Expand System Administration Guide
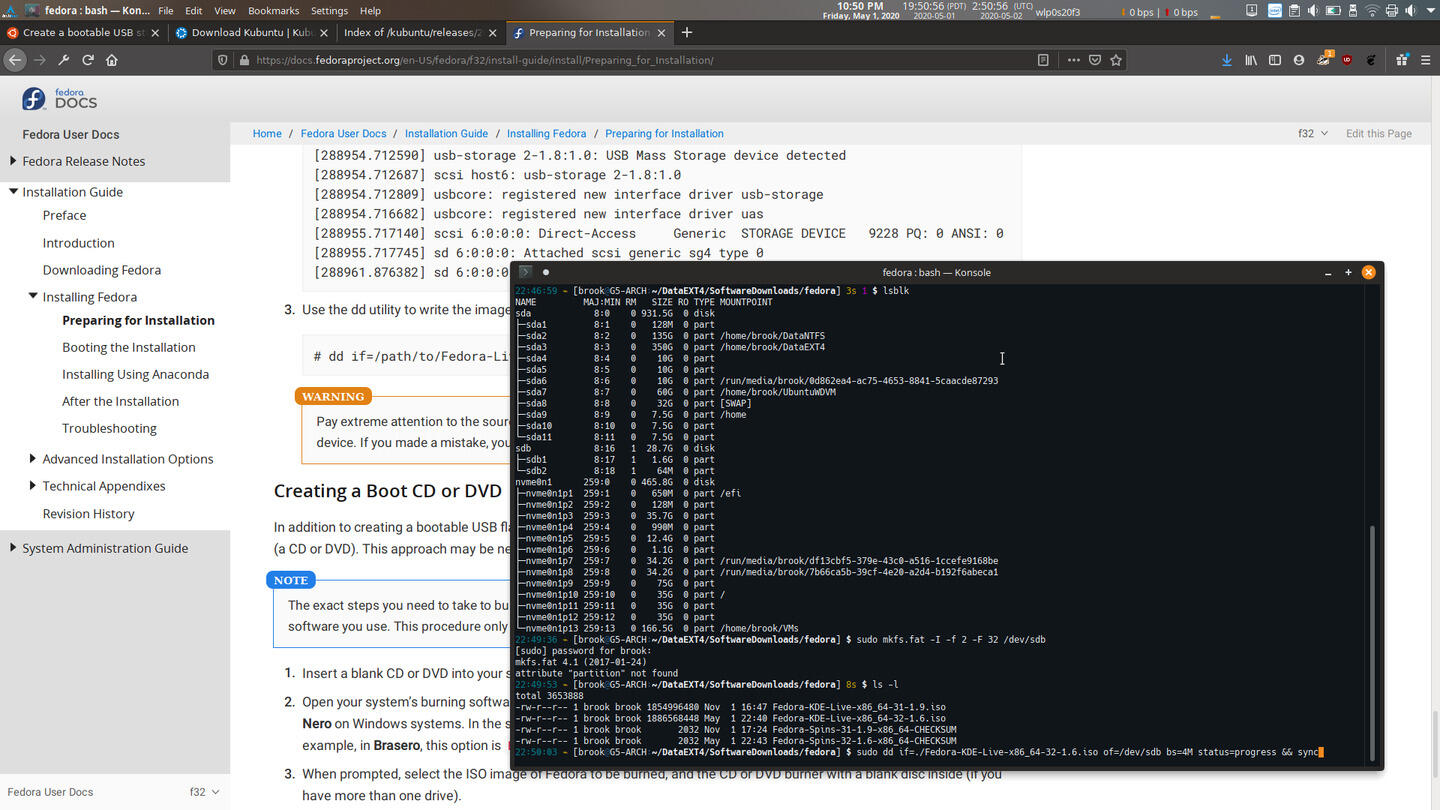Viewport: 1440px width, 810px height. point(13,548)
